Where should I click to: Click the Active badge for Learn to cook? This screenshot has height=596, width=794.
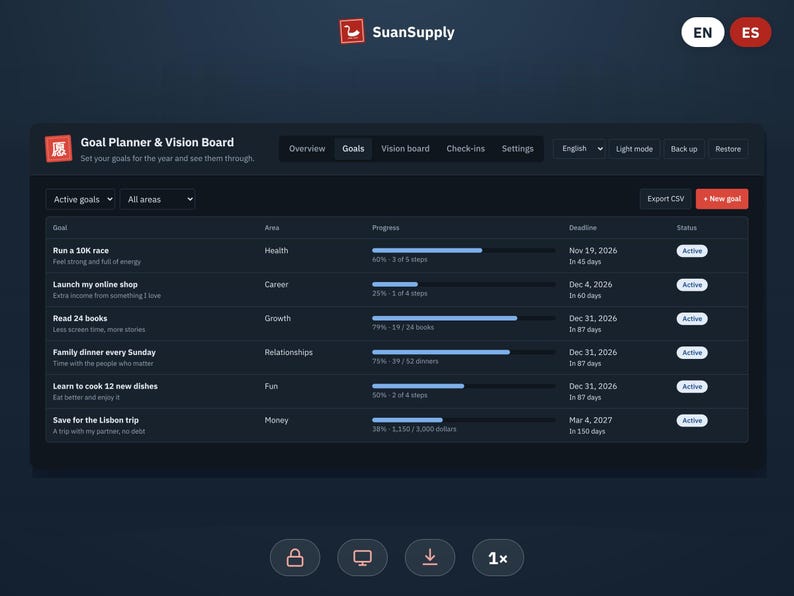(692, 386)
